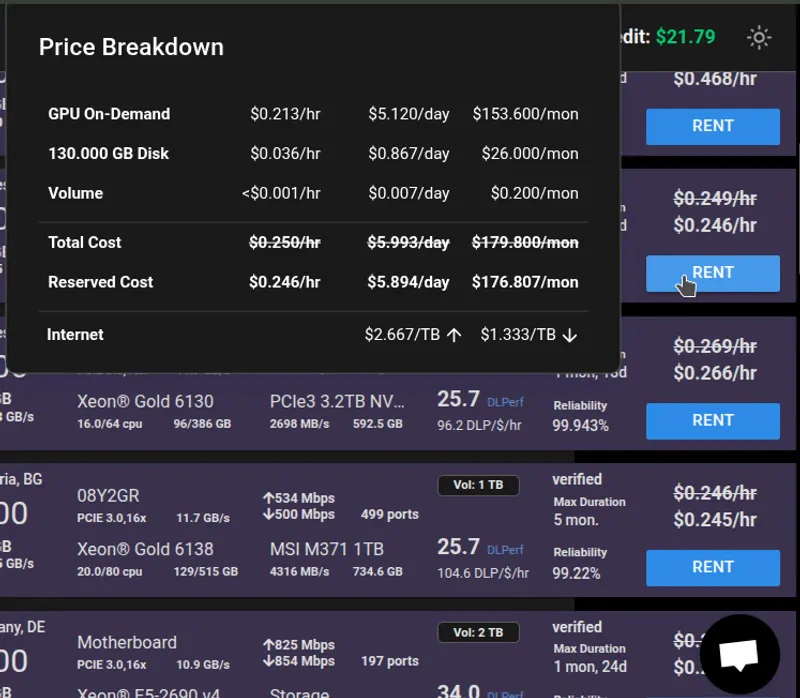
Task: Click the PCIe3 3.2TB NV... storage name
Action: tap(337, 402)
